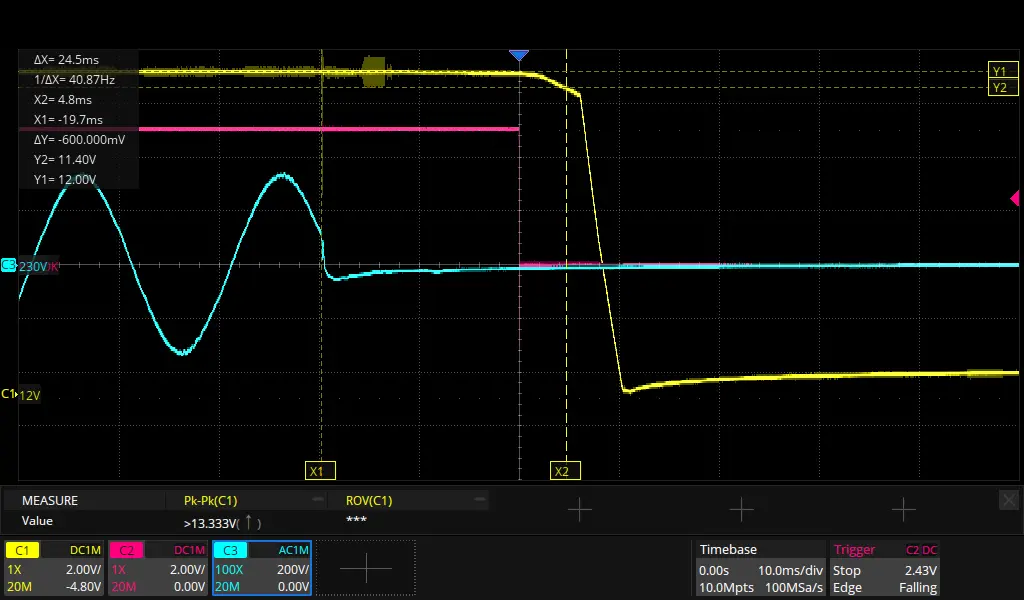Click the X1 cursor label
The width and height of the screenshot is (1024, 600).
coord(319,471)
